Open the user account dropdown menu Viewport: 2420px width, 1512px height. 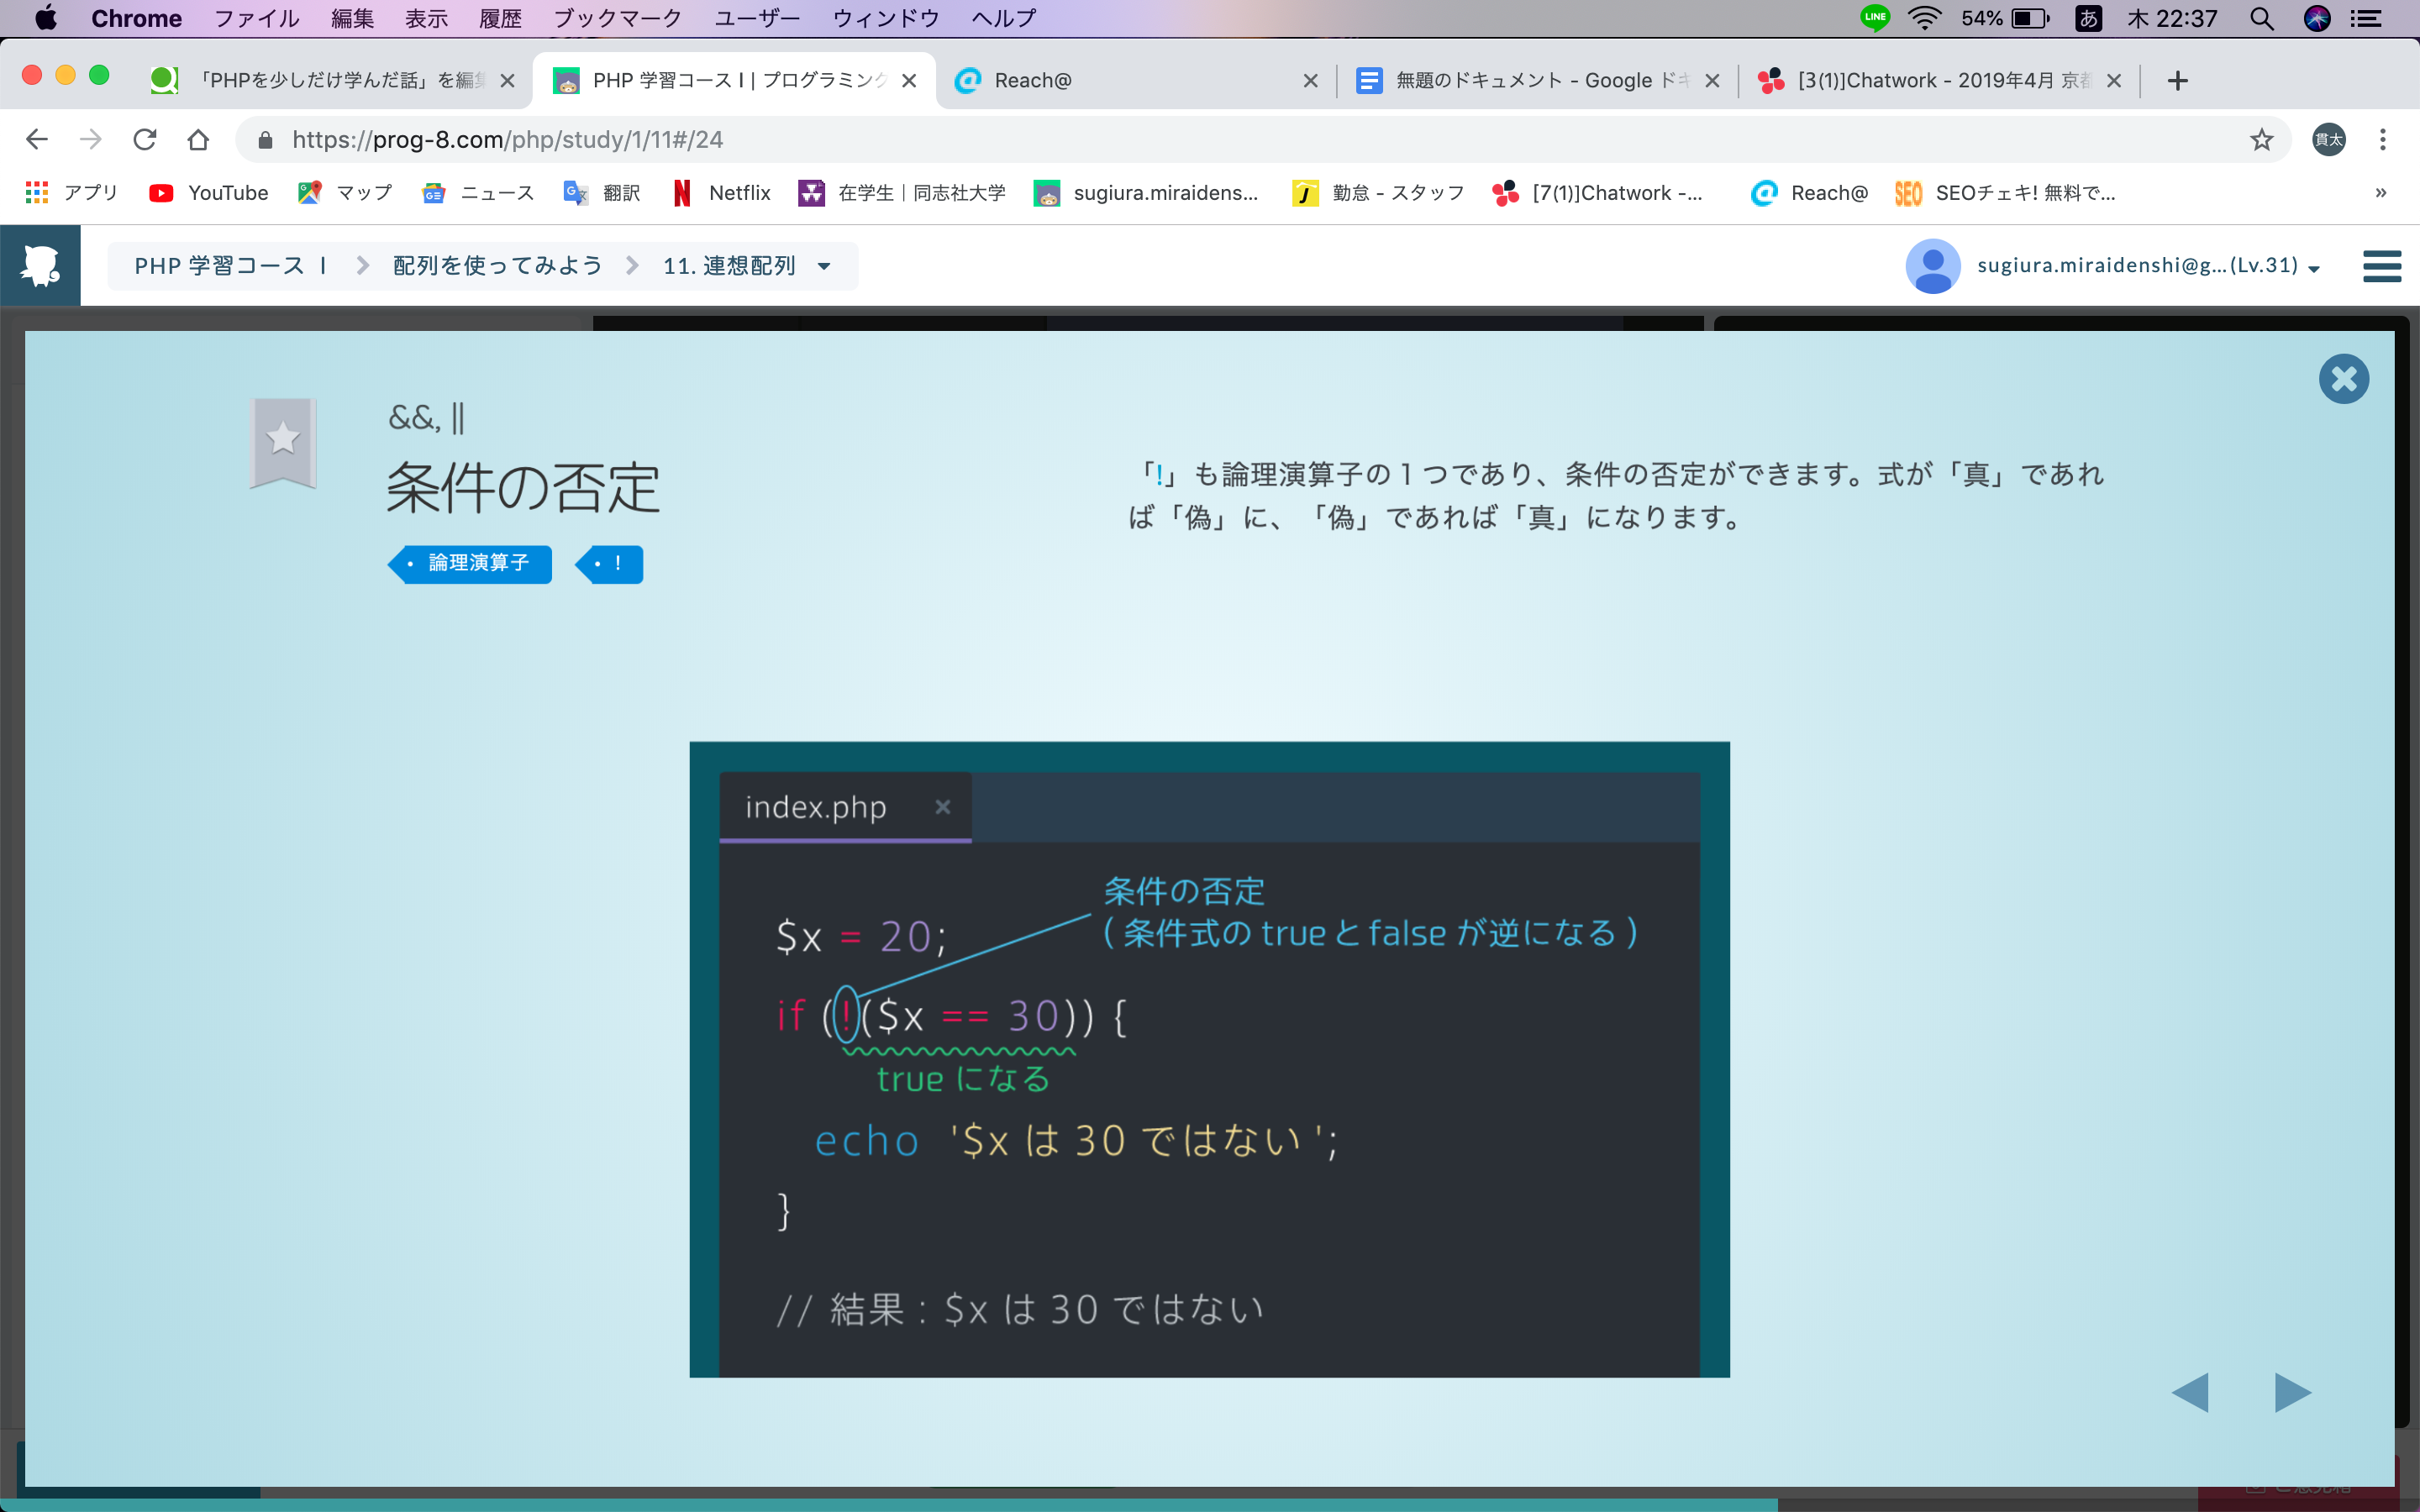click(2148, 266)
